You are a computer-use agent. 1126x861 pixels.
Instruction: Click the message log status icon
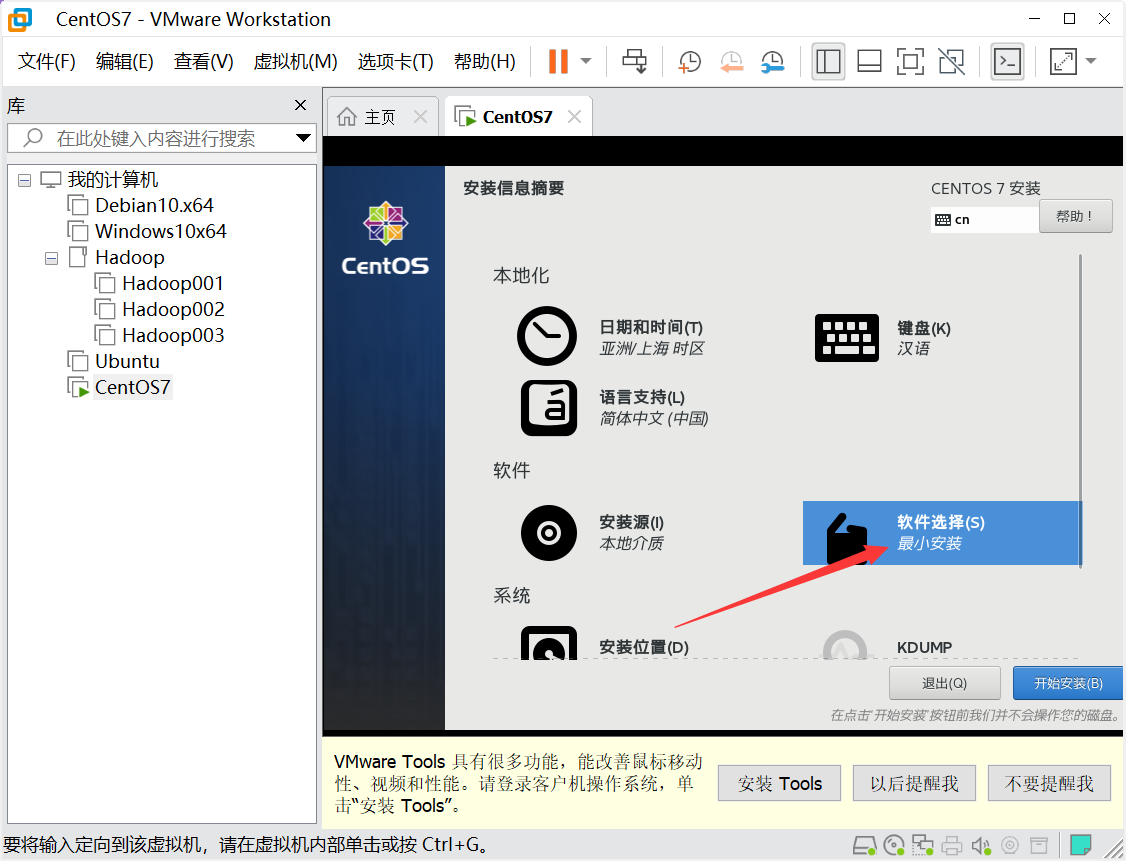click(x=1038, y=845)
